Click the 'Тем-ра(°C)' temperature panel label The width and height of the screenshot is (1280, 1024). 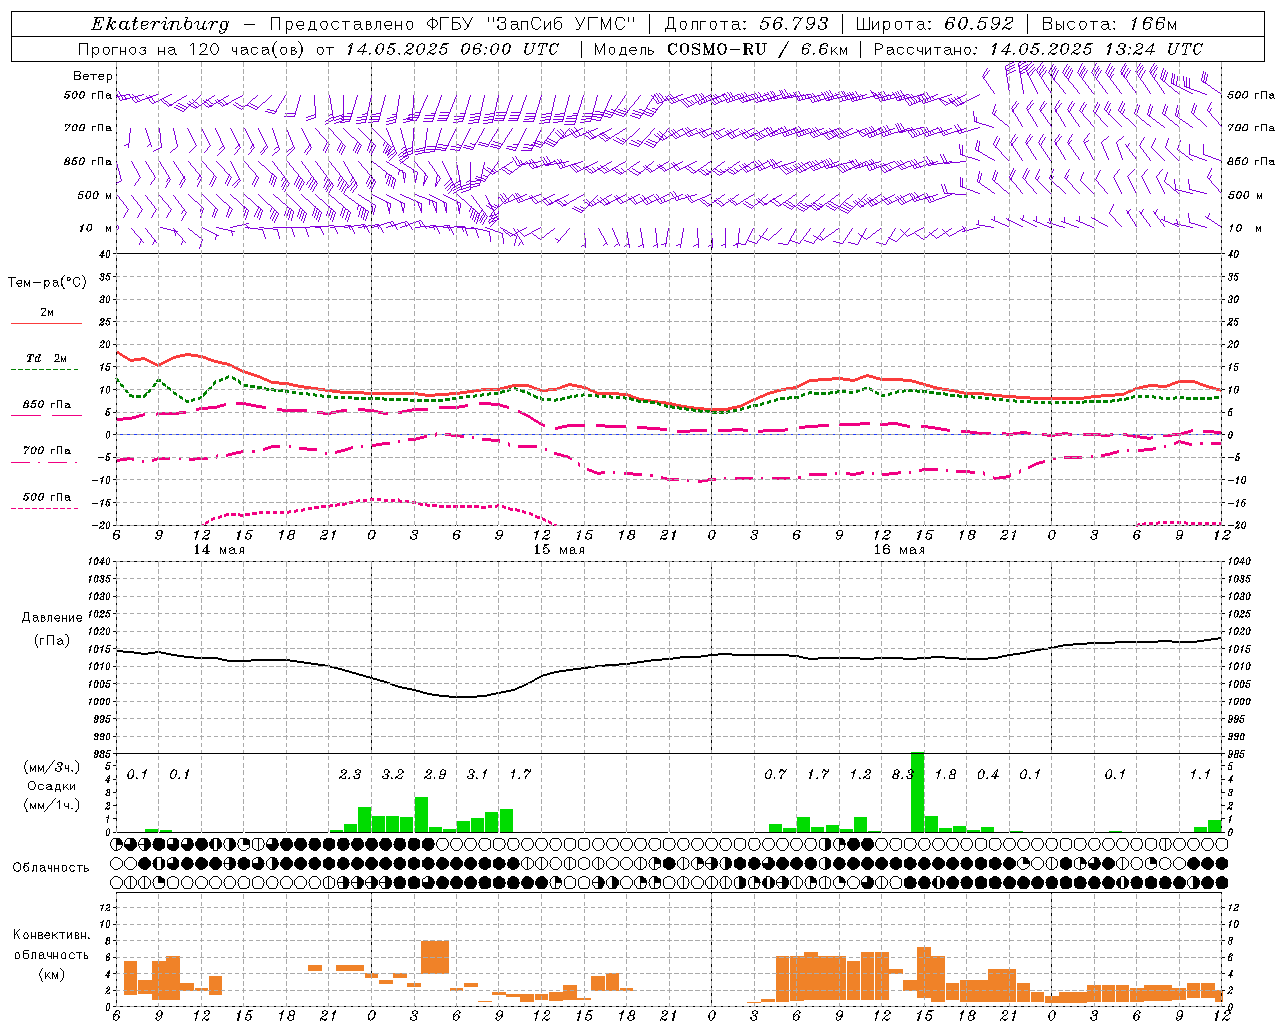48,283
